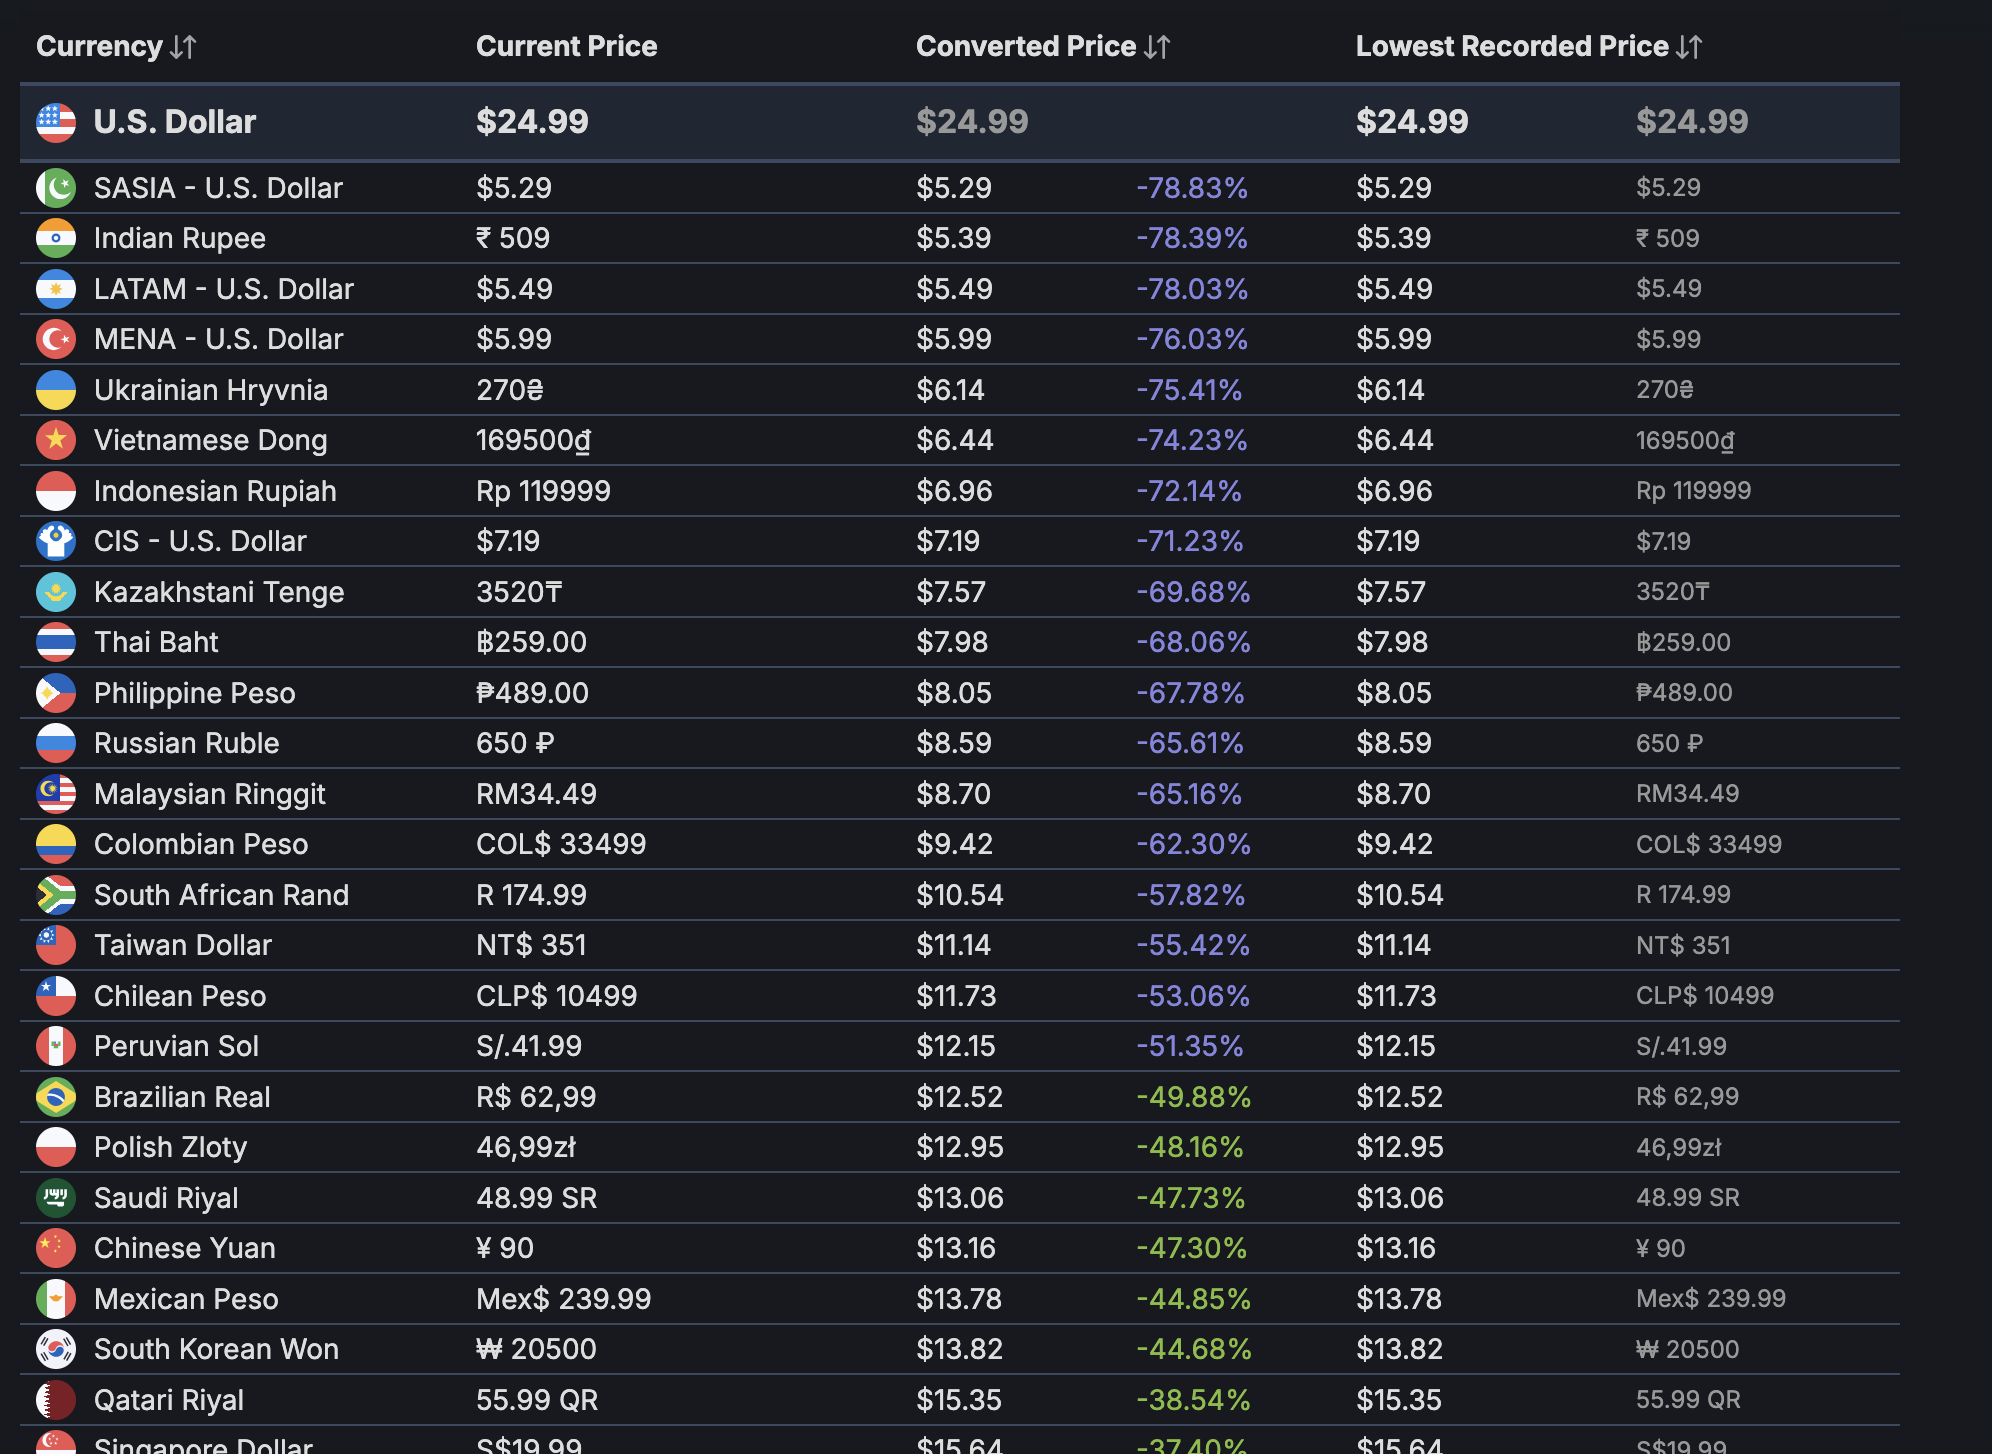This screenshot has height=1454, width=1992.
Task: Click the South Korean Won flag icon
Action: click(x=56, y=1349)
